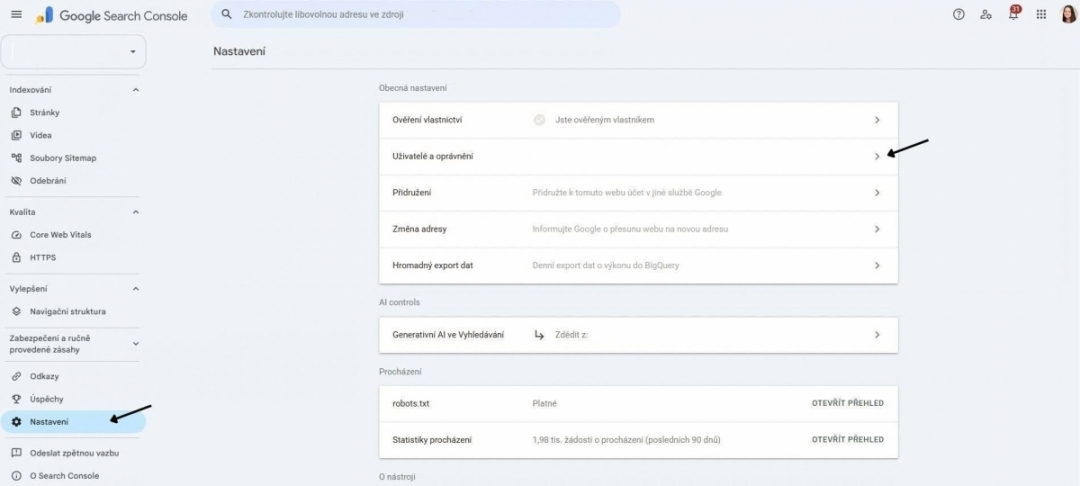Click the info icon beside O Search Console

pyautogui.click(x=17, y=476)
